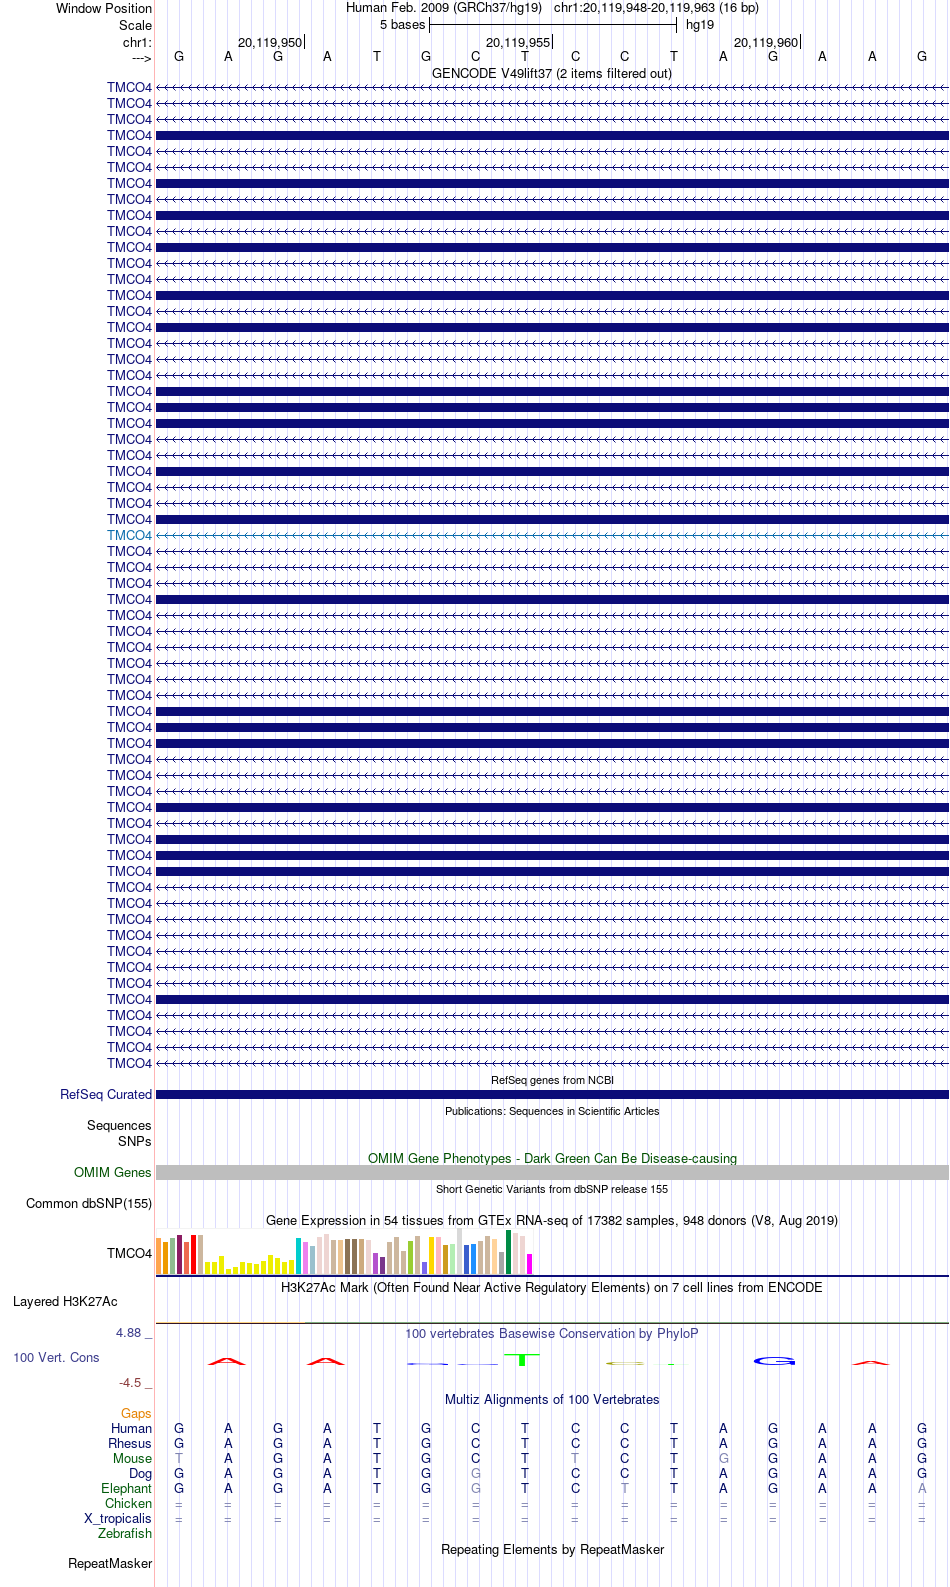950x1587 pixels.
Task: Click the SNPs track label
Action: [x=134, y=1141]
